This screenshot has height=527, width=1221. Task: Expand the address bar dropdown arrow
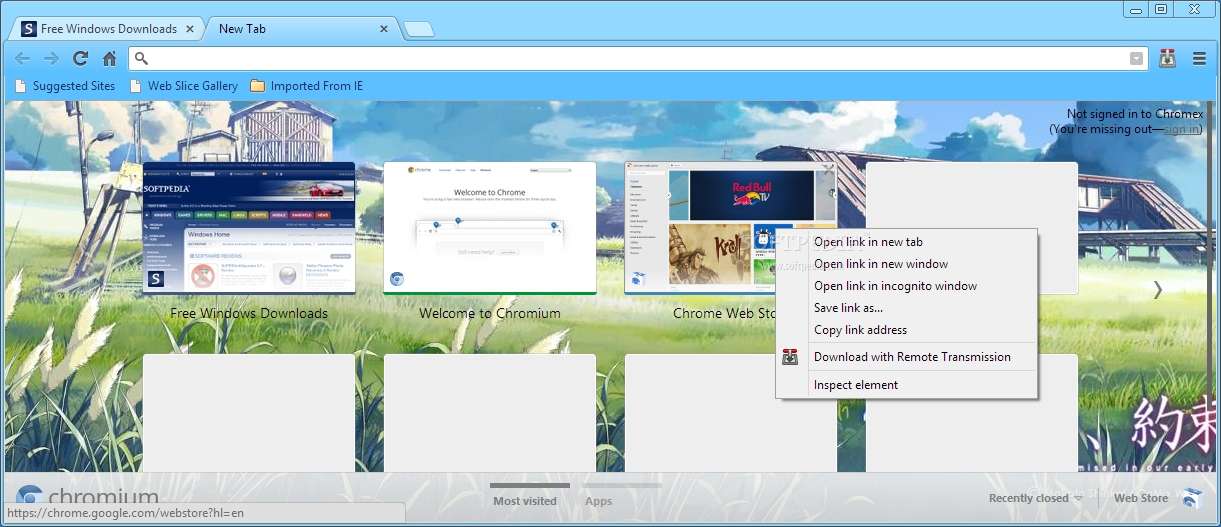(1136, 58)
